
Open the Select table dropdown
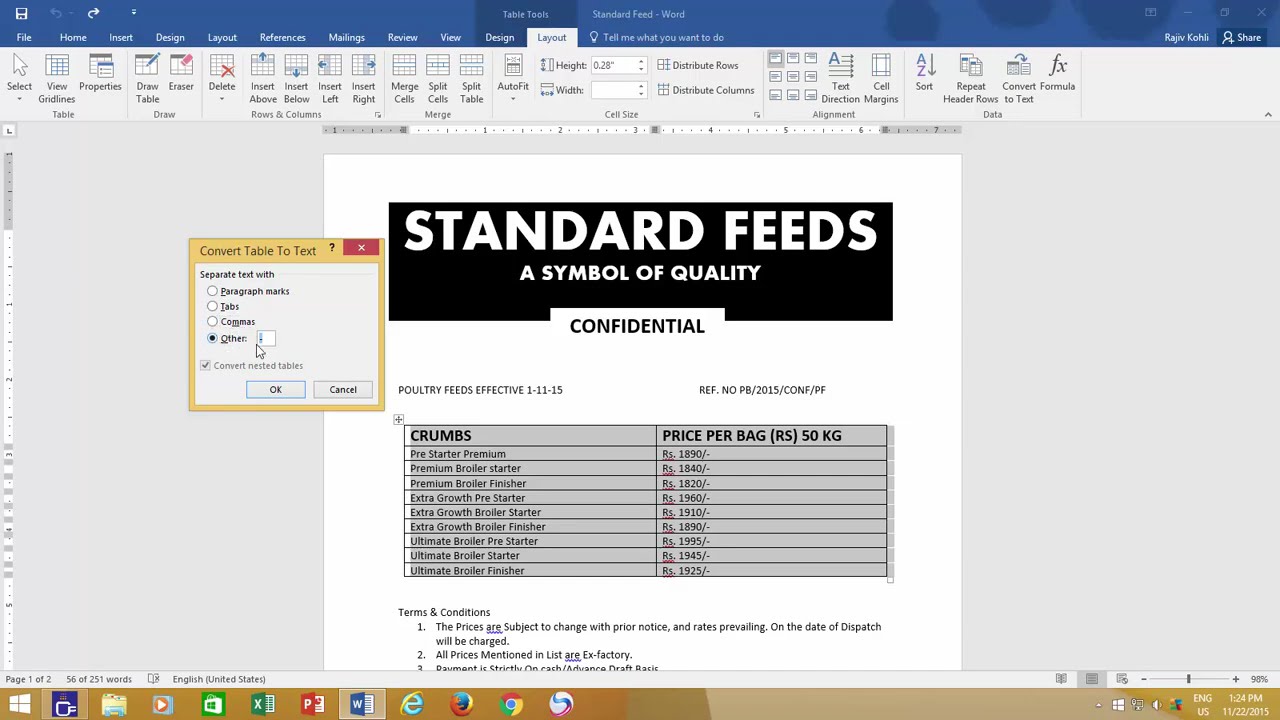[19, 79]
